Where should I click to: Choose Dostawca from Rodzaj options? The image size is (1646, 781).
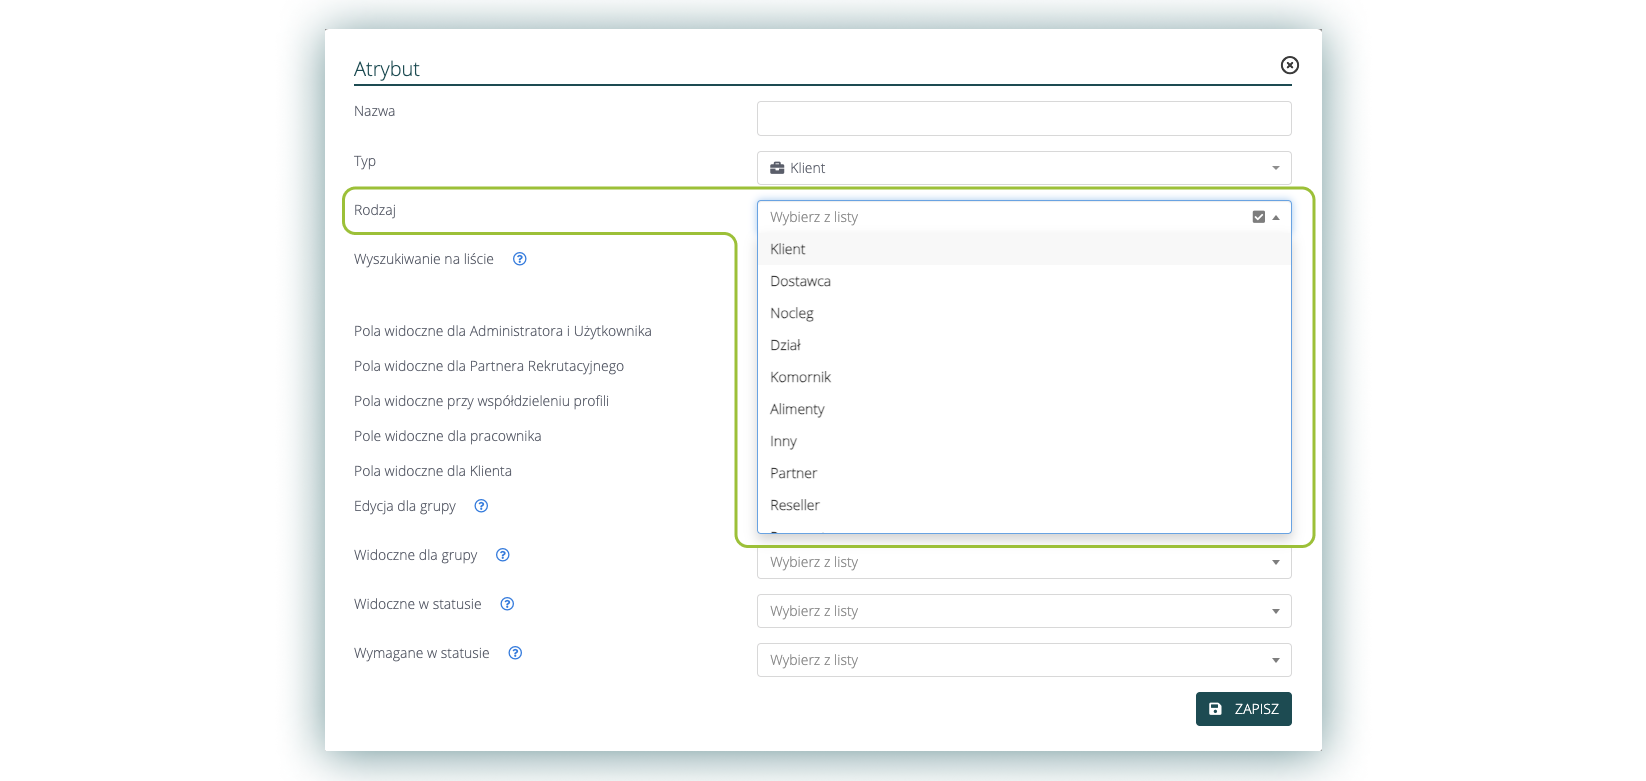800,281
